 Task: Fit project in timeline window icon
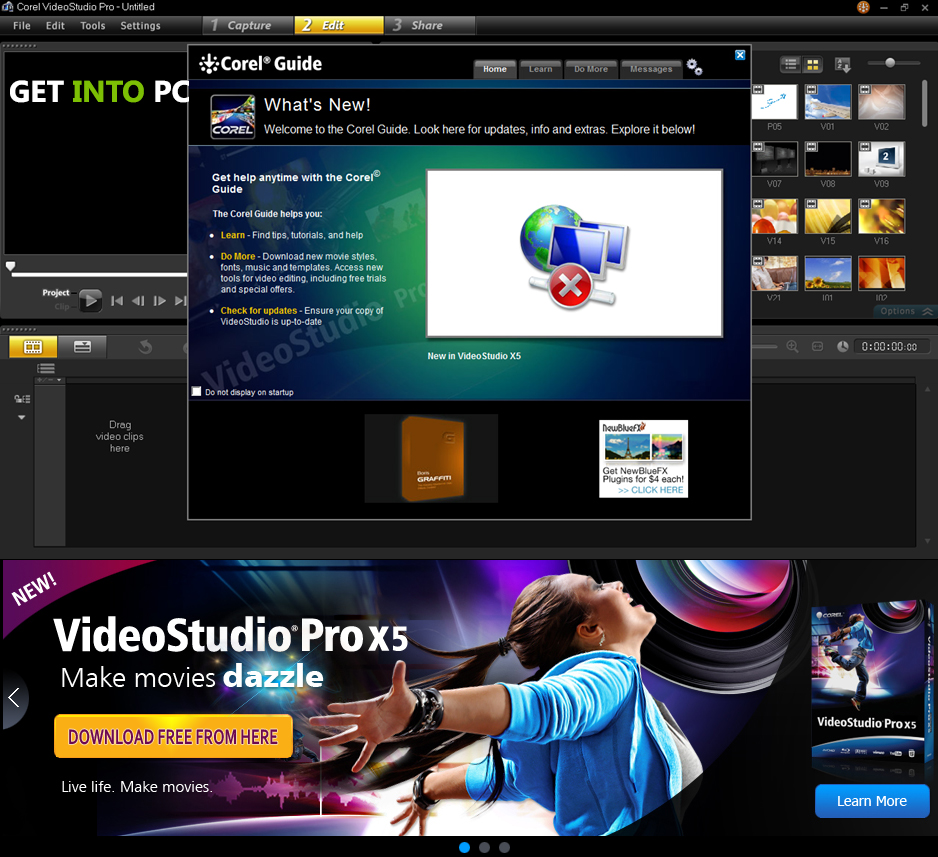click(817, 346)
